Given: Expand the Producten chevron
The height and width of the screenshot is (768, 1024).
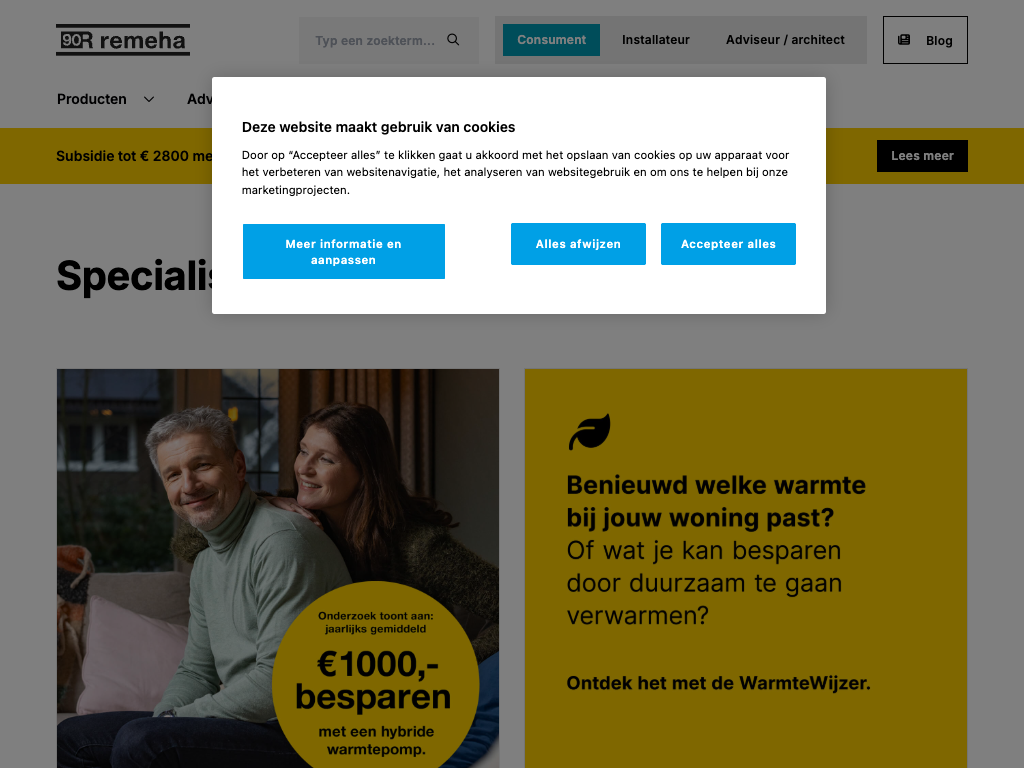Looking at the screenshot, I should click(149, 99).
